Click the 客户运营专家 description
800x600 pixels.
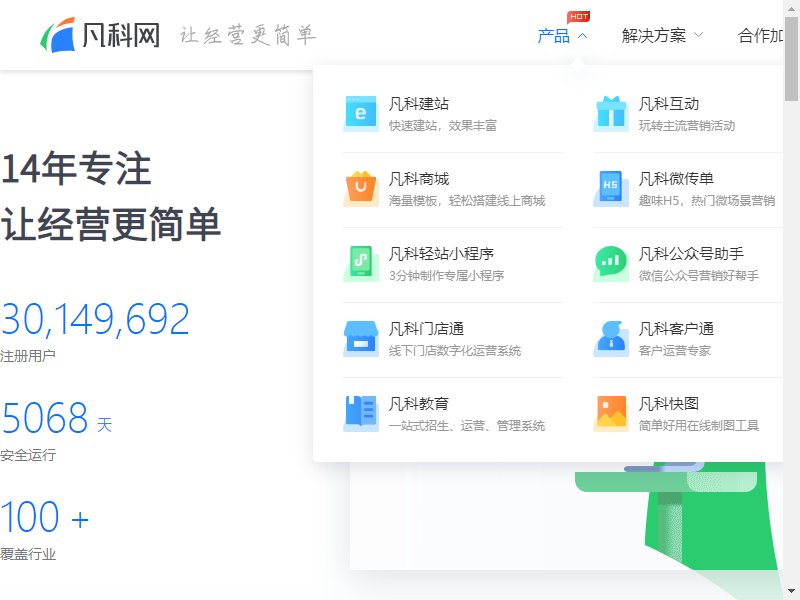pos(675,351)
